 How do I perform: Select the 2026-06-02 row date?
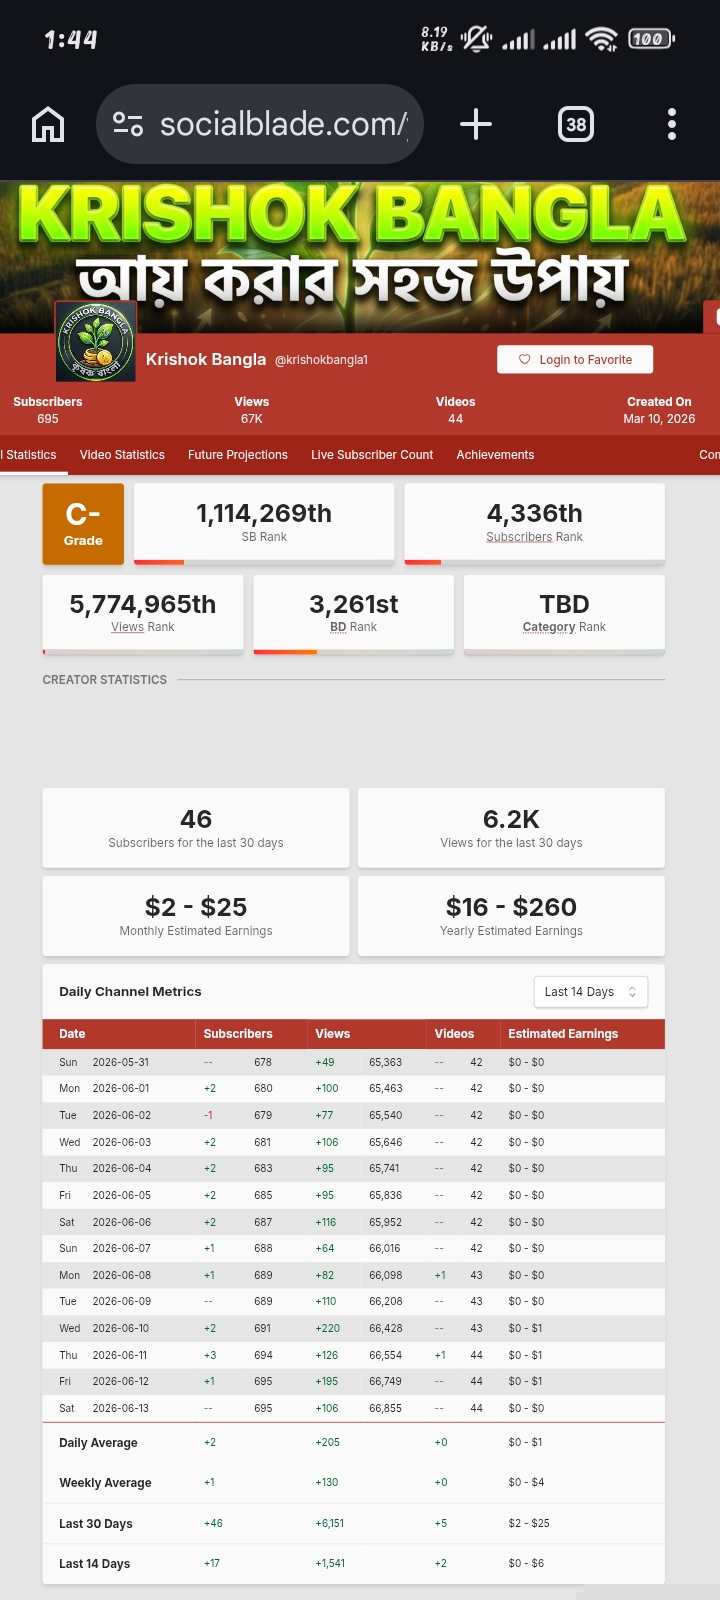(x=121, y=1115)
